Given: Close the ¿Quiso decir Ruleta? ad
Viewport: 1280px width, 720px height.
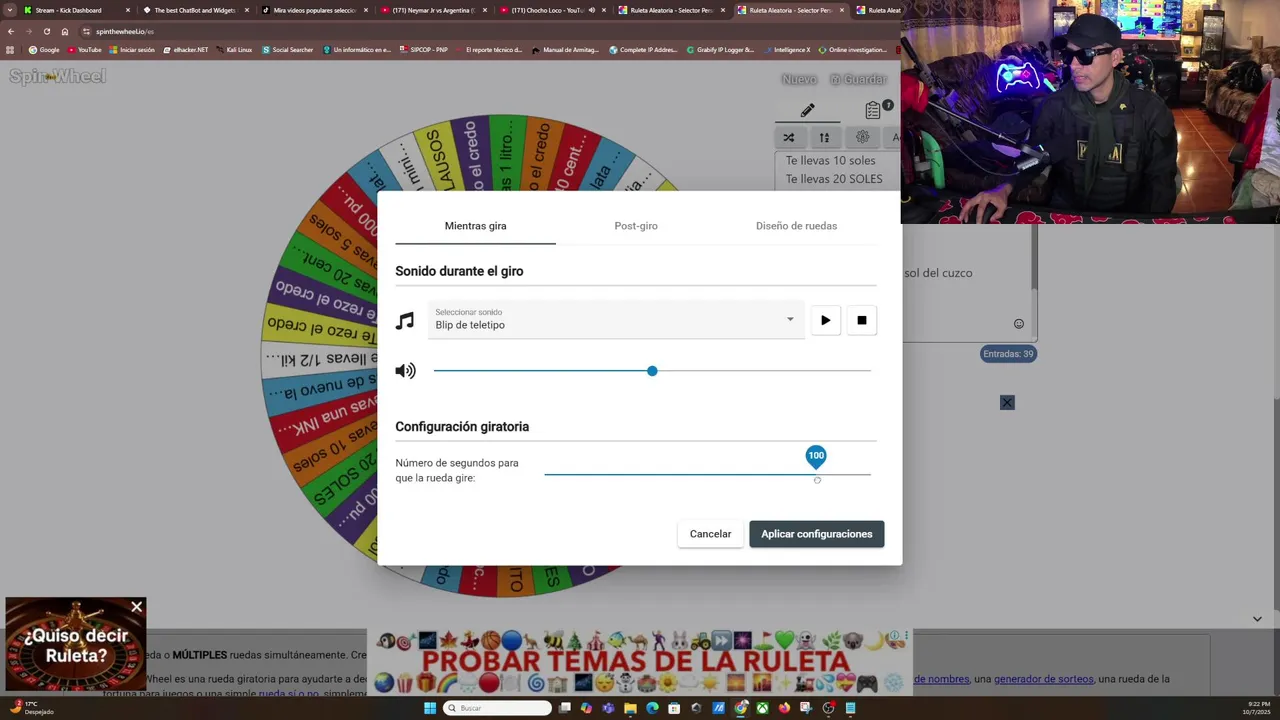Looking at the screenshot, I should click(137, 607).
